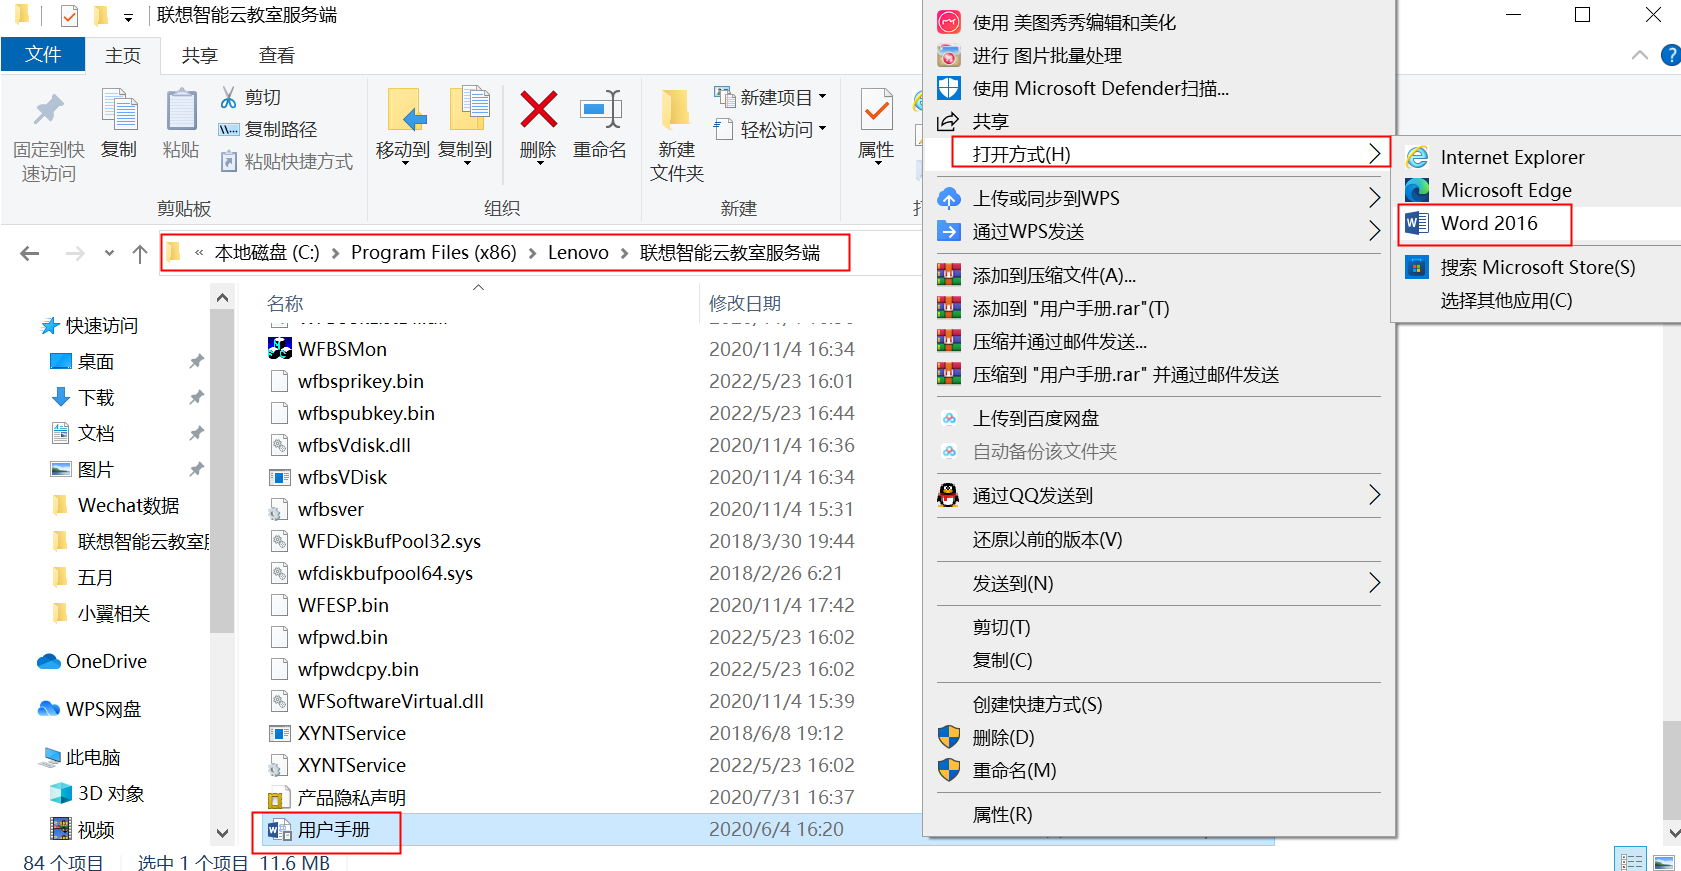The width and height of the screenshot is (1681, 871).
Task: Switch to the View tab
Action: click(x=276, y=56)
